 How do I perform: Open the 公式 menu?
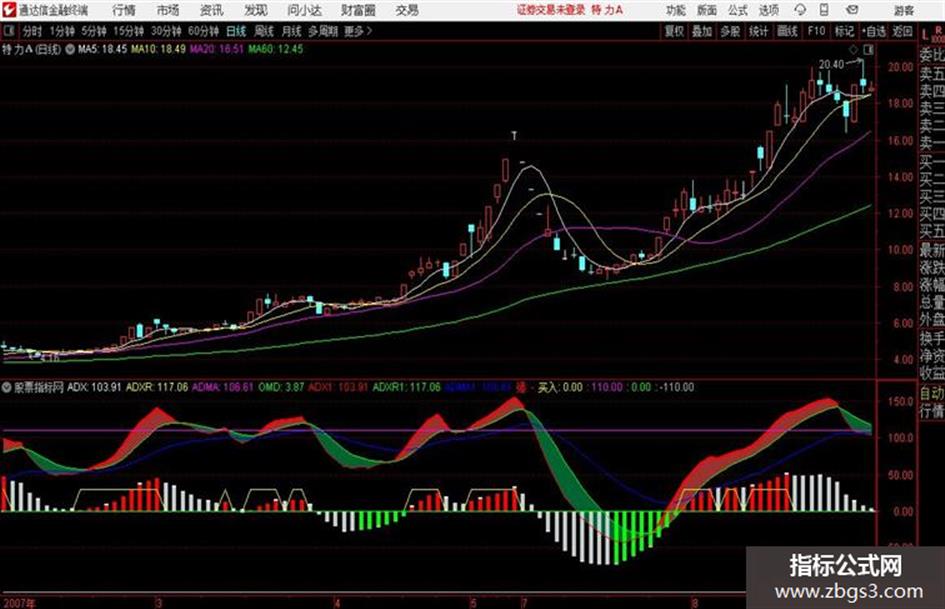click(x=738, y=10)
